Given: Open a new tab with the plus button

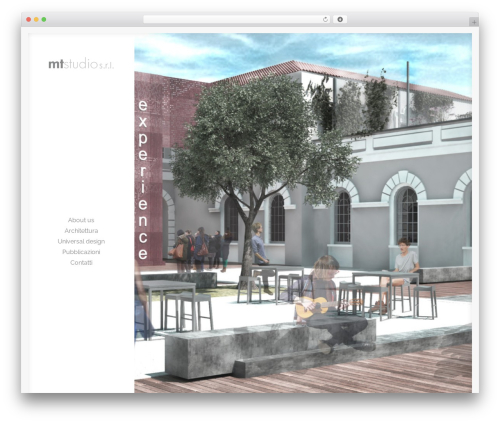Looking at the screenshot, I should tap(474, 22).
